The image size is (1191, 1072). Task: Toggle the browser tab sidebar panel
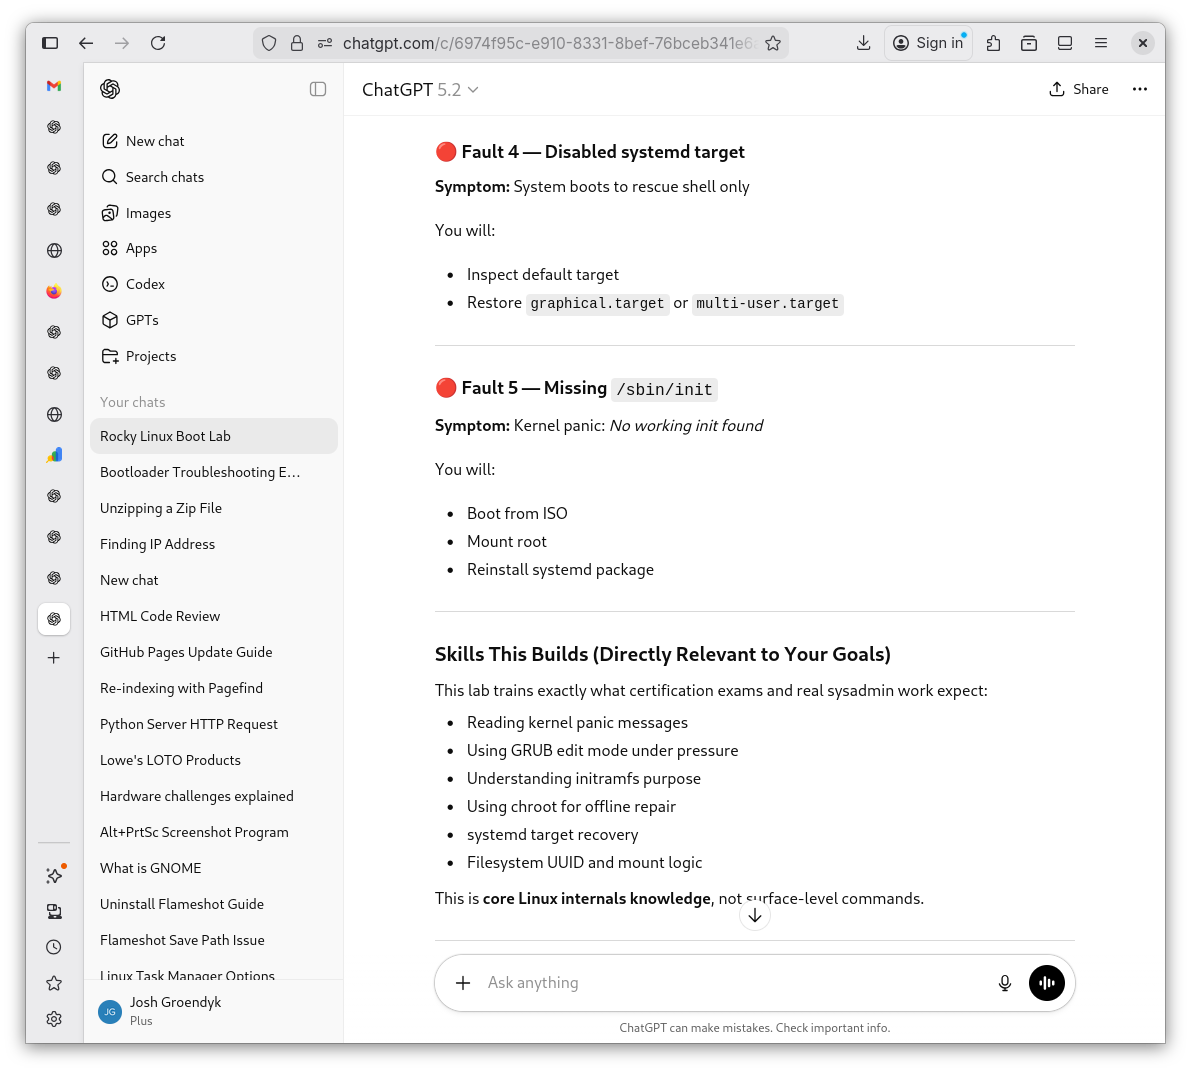click(50, 43)
